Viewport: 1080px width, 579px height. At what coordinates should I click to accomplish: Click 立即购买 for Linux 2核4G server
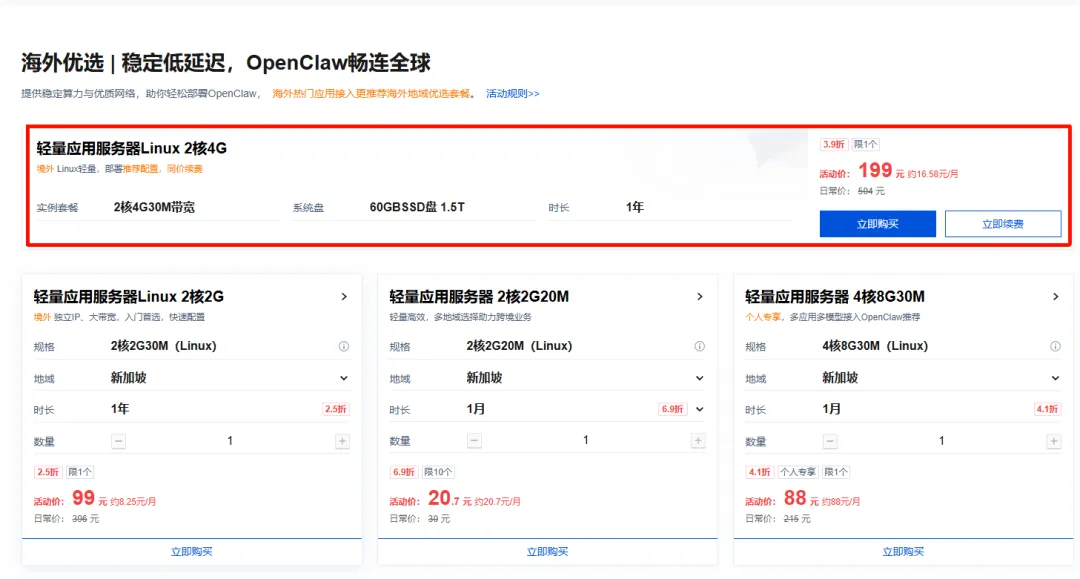(x=878, y=224)
